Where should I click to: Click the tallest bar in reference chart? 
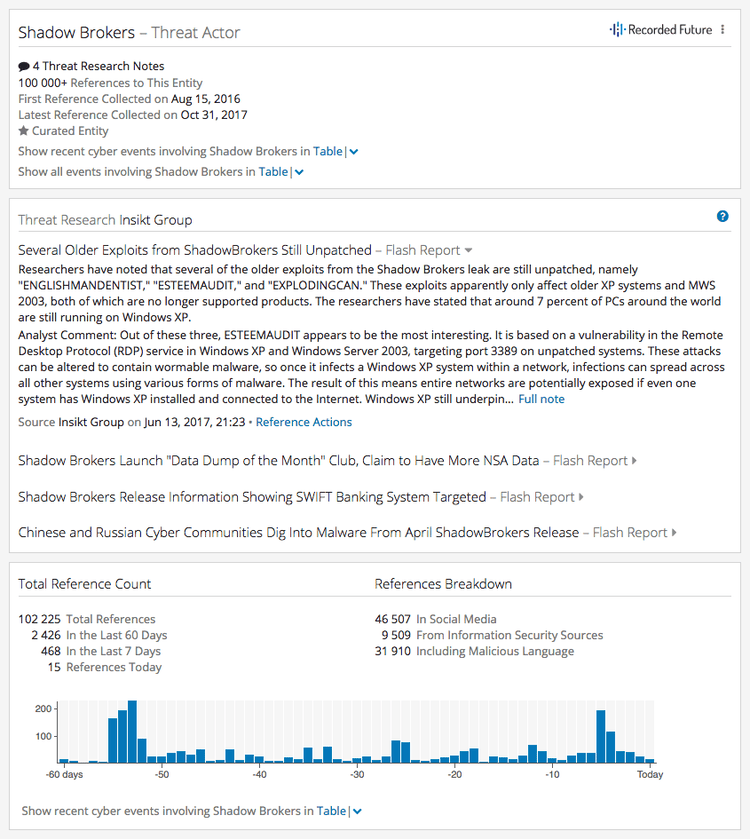(131, 732)
